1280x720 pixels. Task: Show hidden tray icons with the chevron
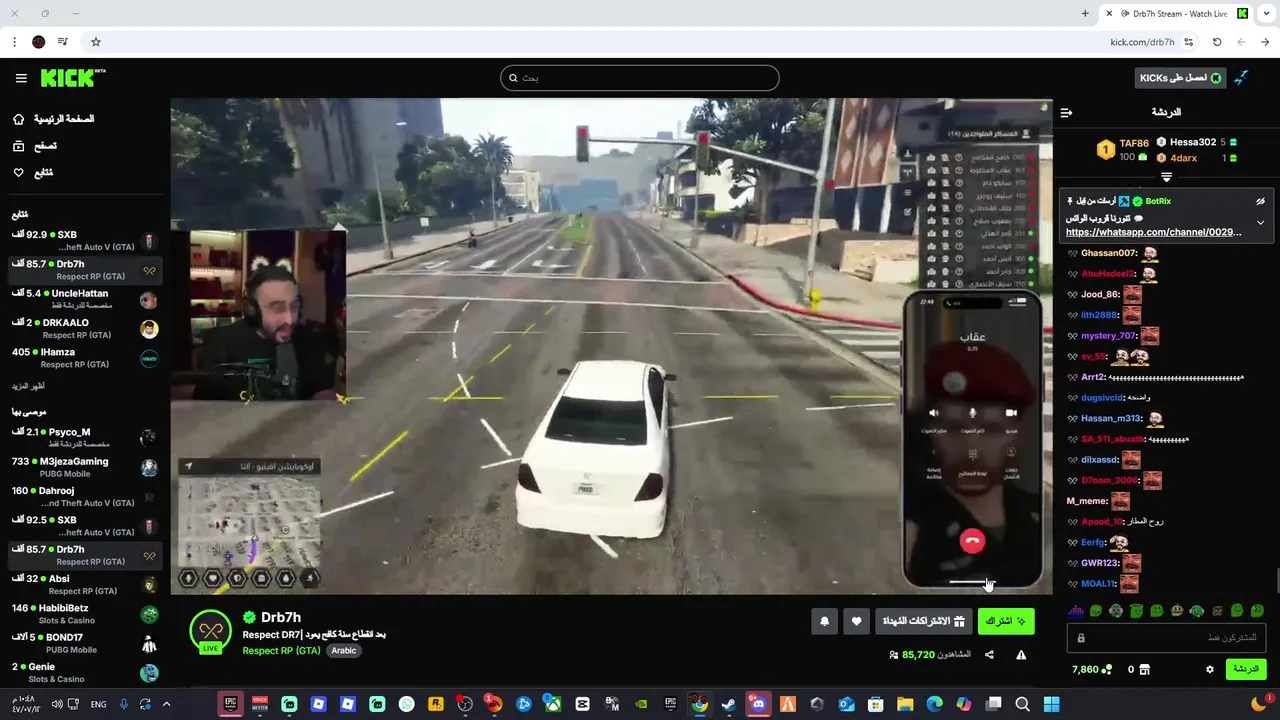(166, 704)
